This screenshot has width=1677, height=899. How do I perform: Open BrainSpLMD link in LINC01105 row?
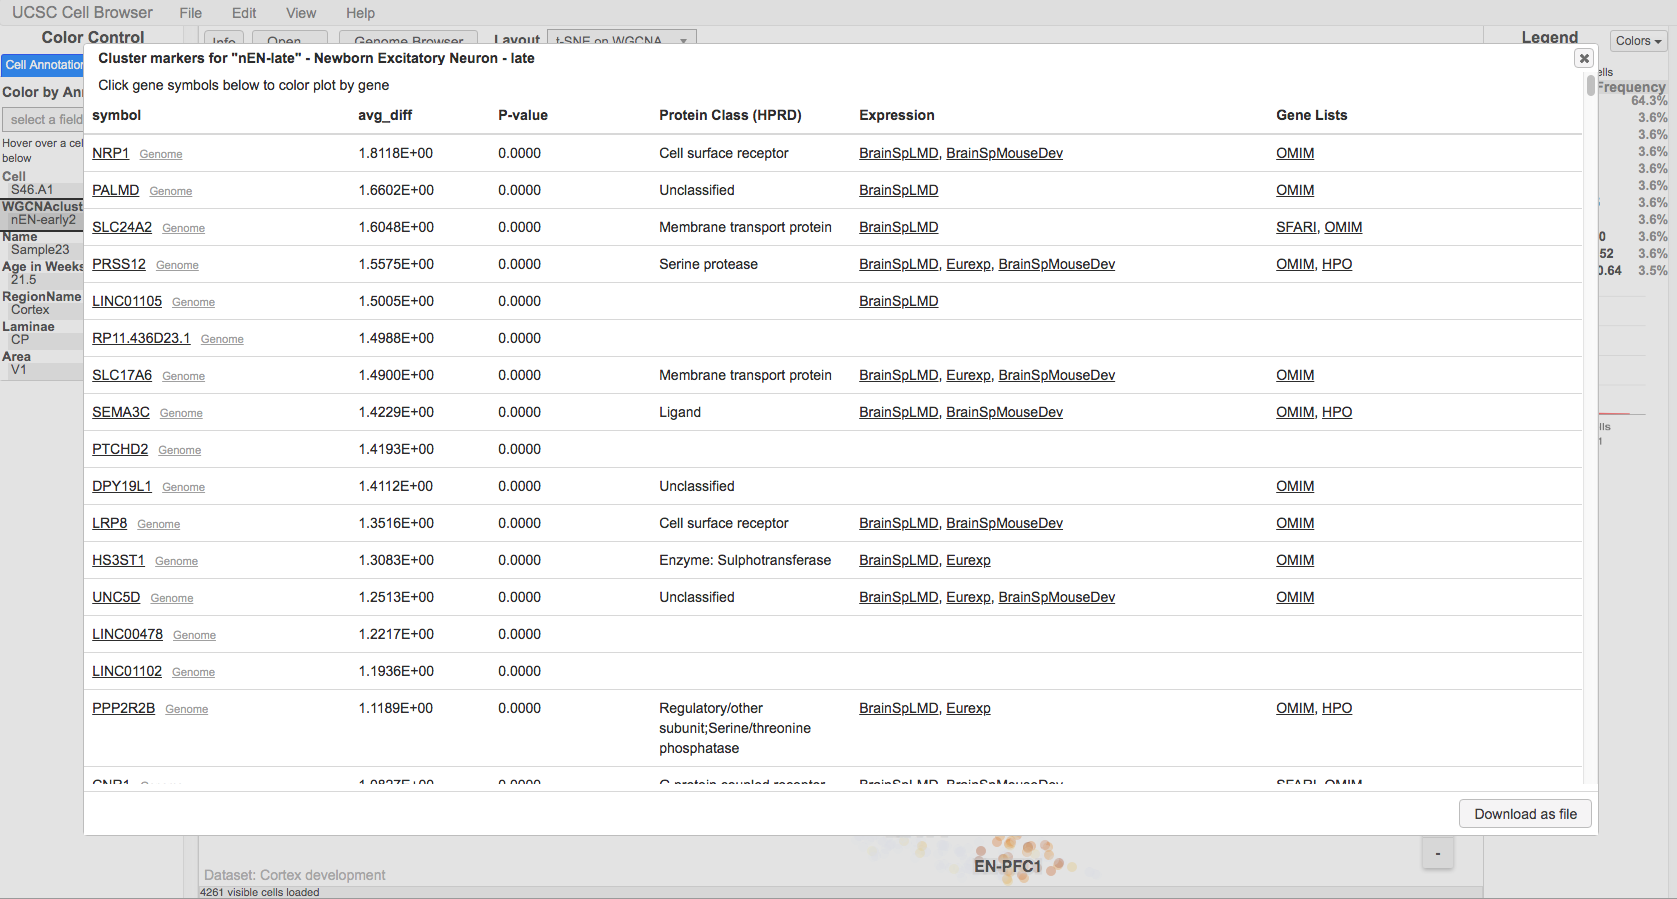[898, 301]
